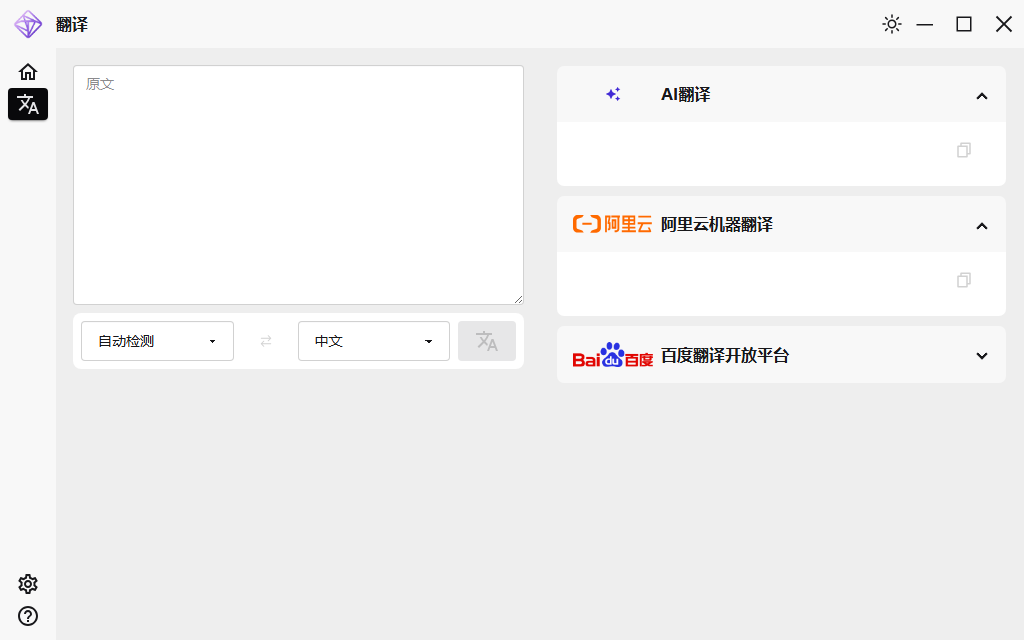The width and height of the screenshot is (1024, 640).
Task: Expand the 百度翻译开放平台 panel
Action: (982, 356)
